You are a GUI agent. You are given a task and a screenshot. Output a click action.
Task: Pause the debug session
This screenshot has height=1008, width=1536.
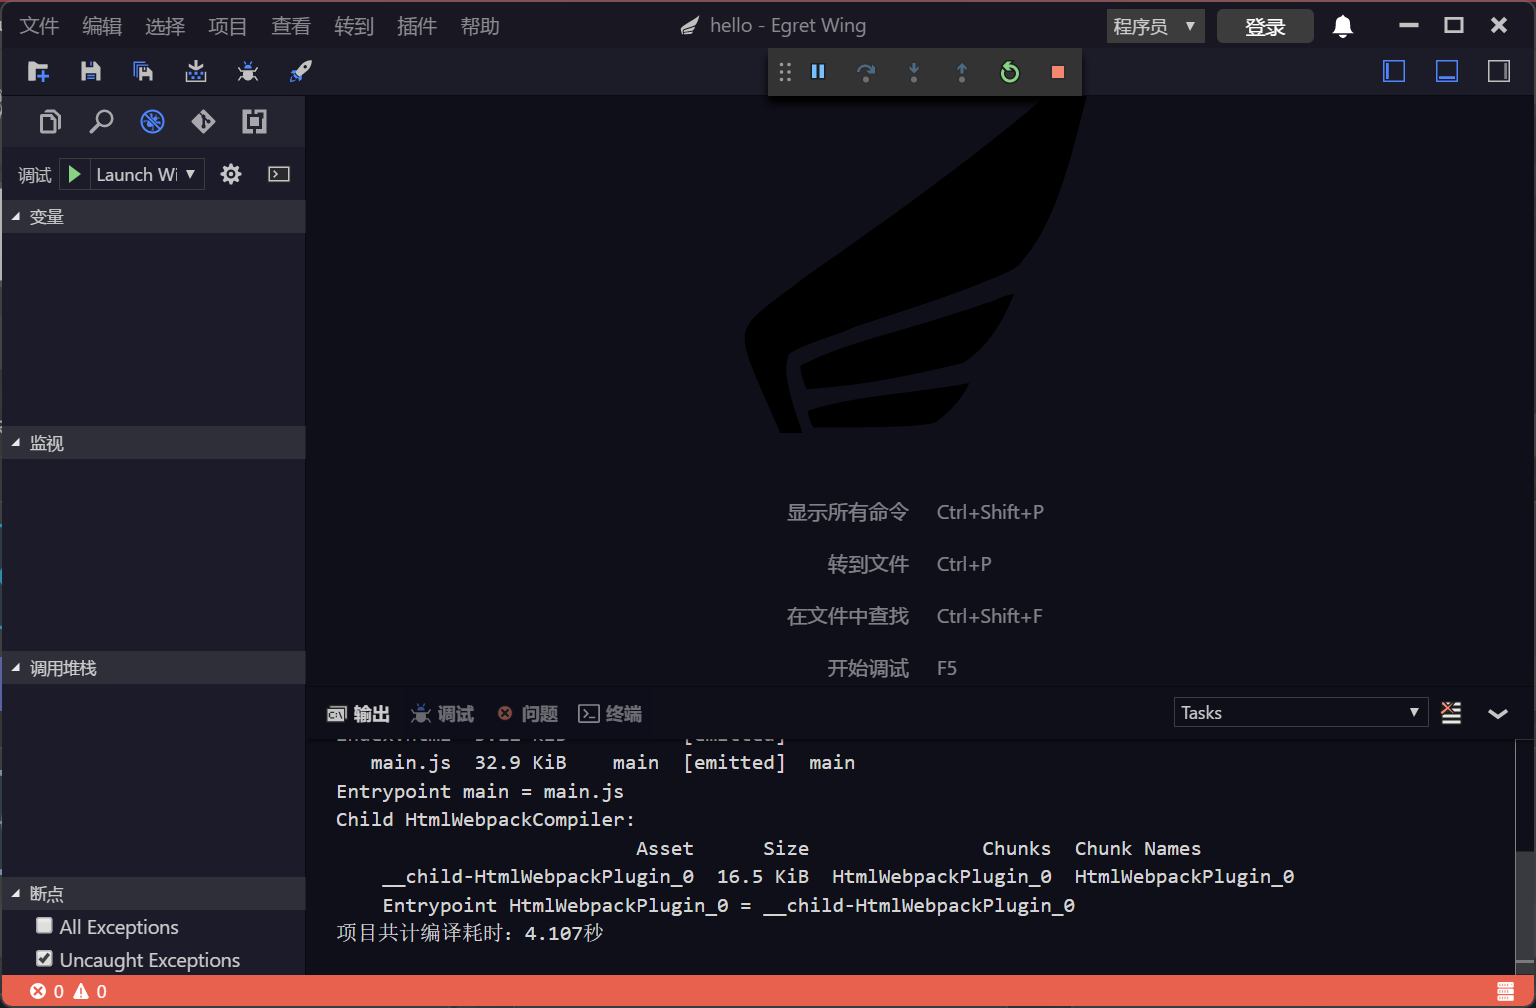tap(818, 72)
